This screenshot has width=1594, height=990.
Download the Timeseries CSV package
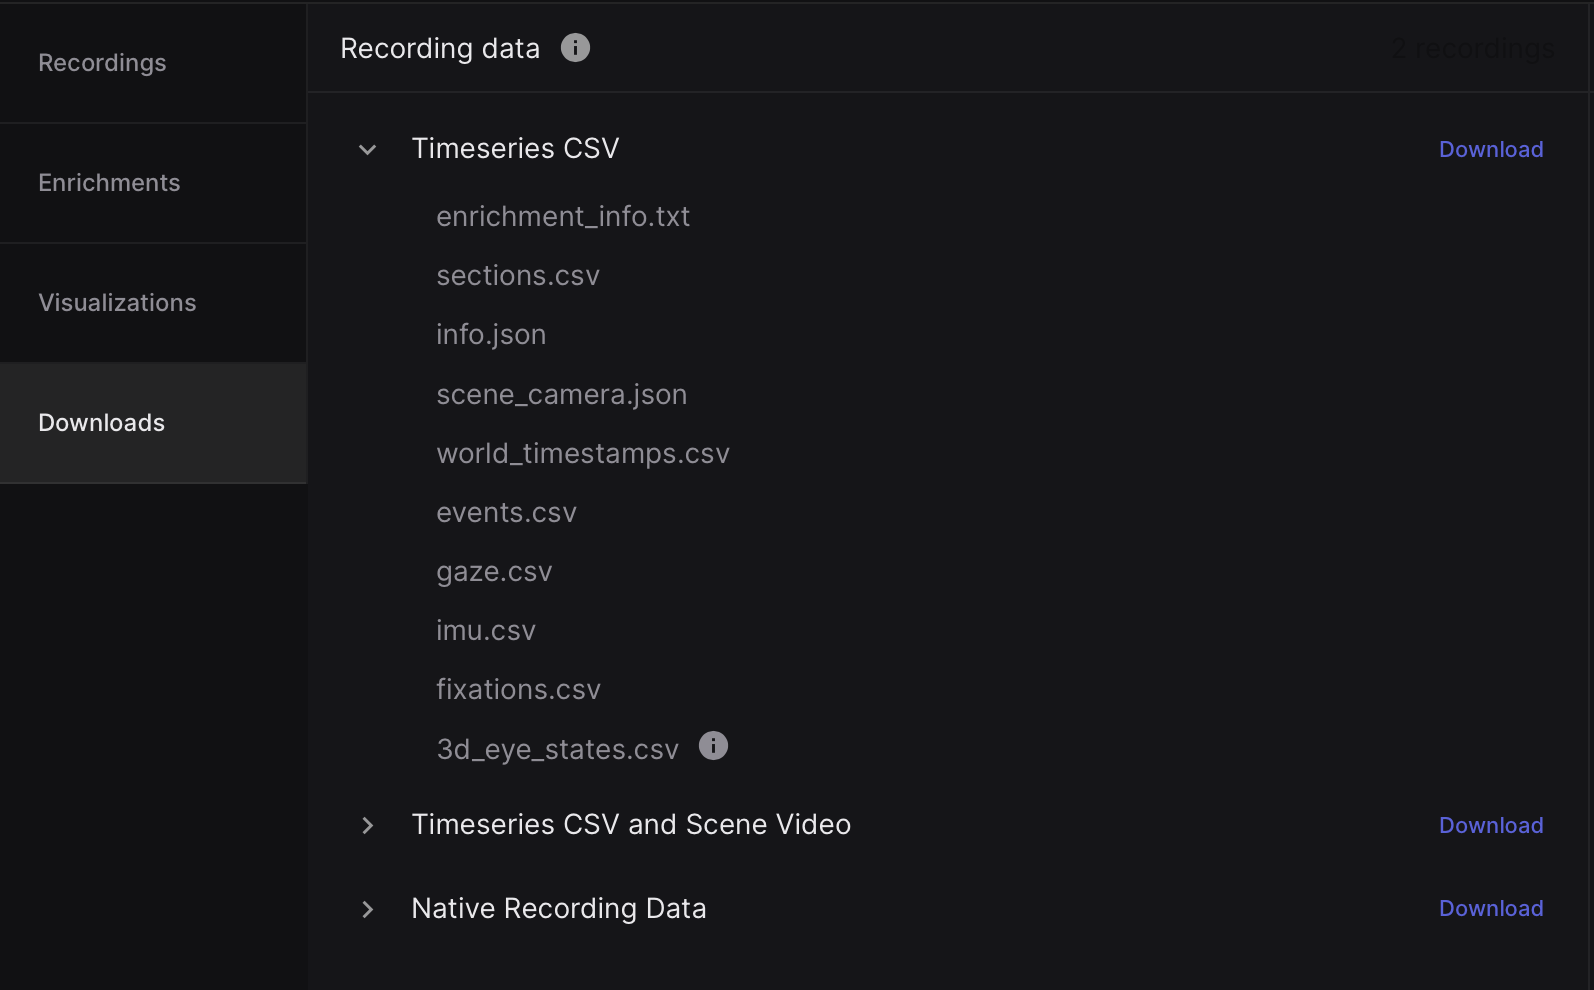1491,150
